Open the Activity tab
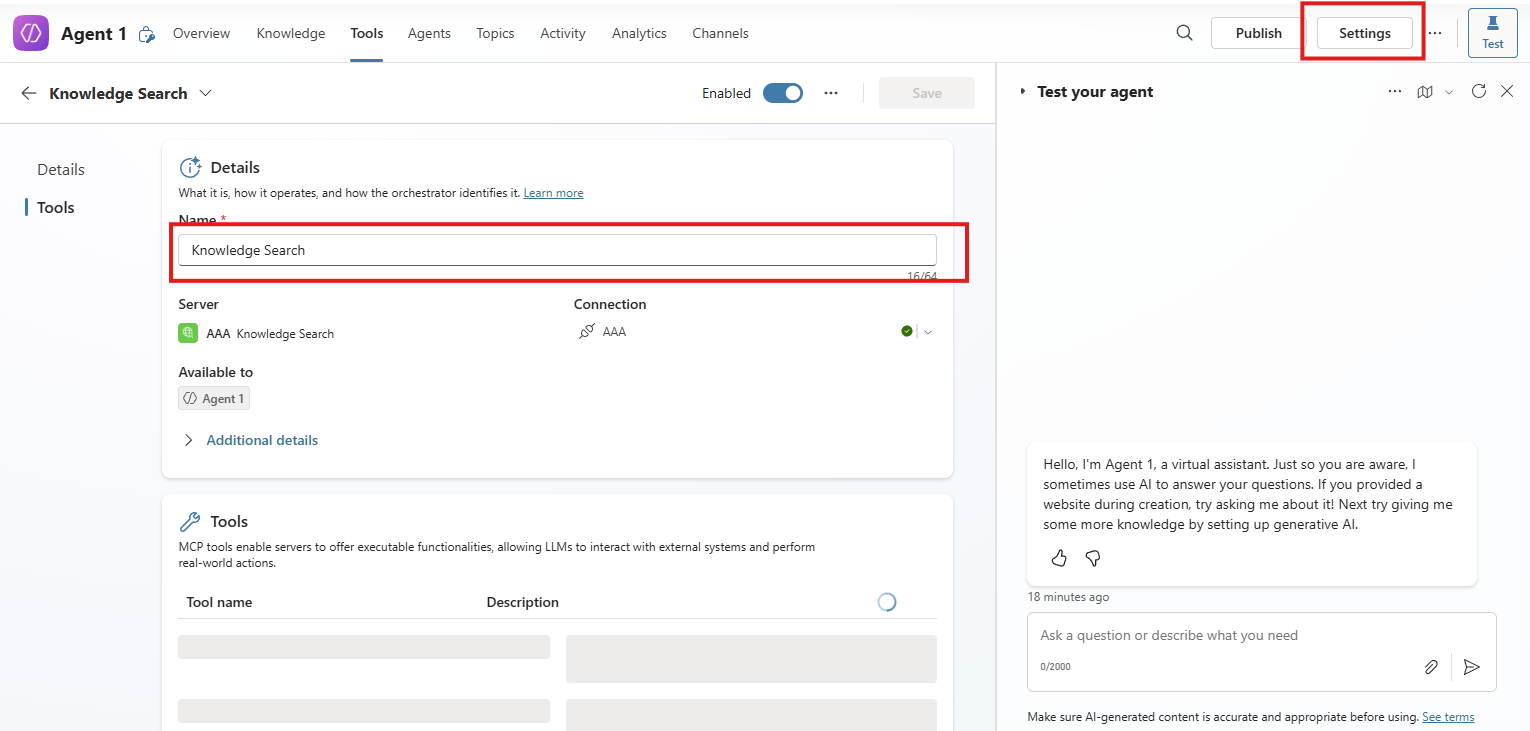 563,33
